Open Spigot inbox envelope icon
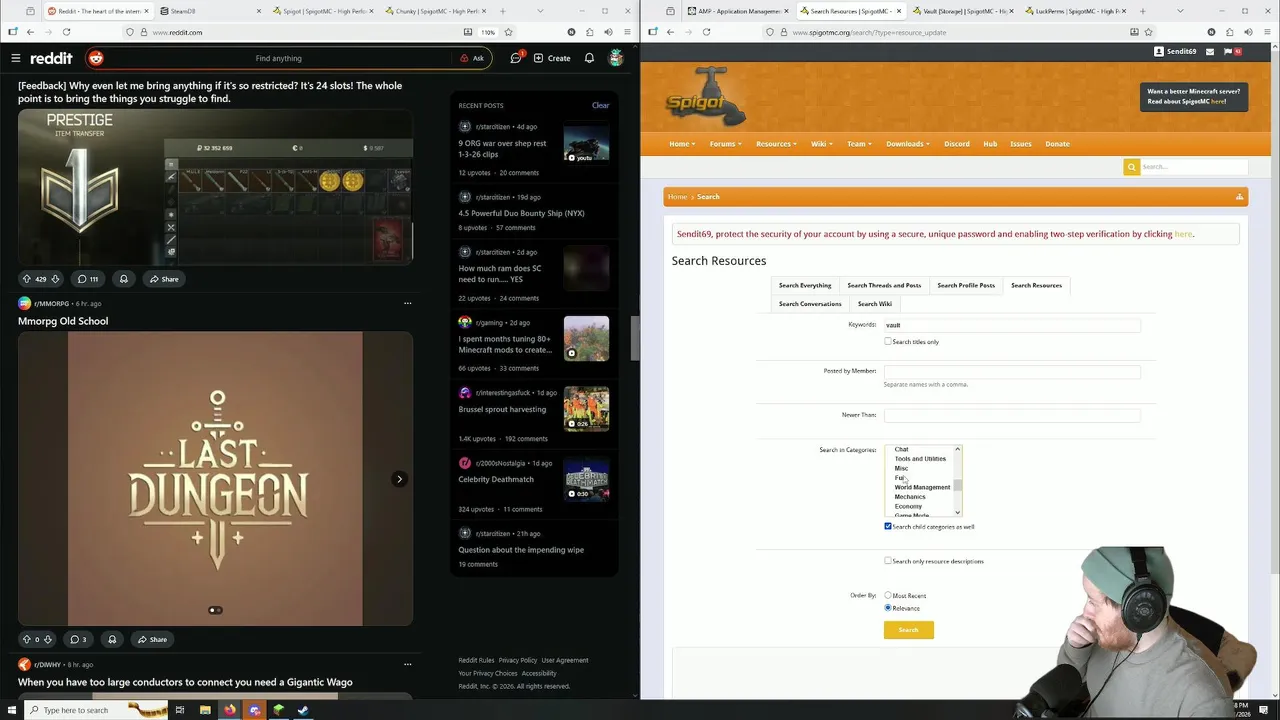The height and width of the screenshot is (720, 1280). coord(1209,51)
